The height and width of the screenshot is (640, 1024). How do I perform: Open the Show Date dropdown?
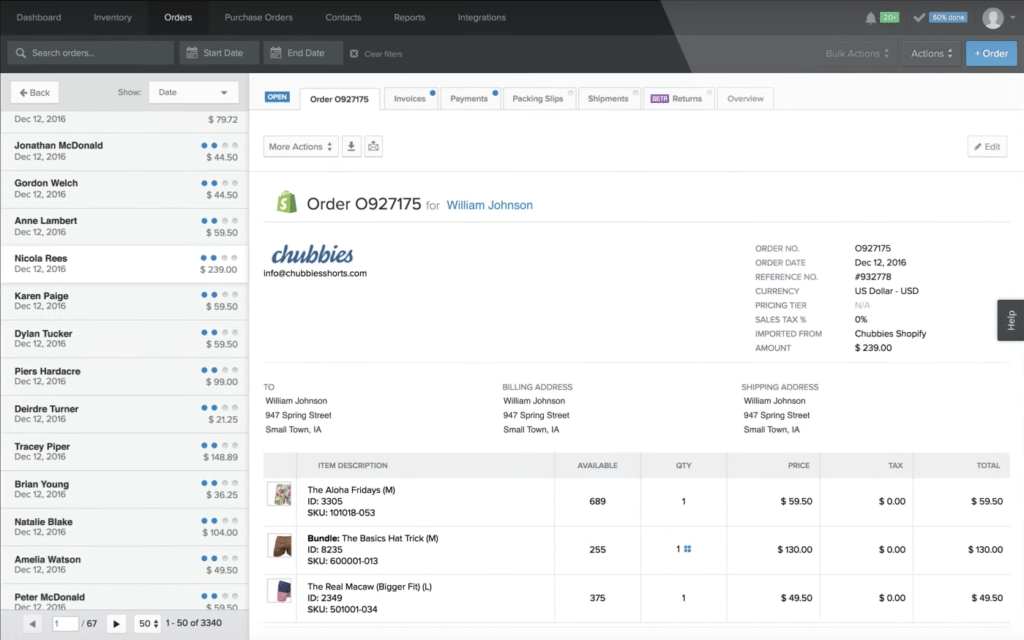(x=193, y=92)
